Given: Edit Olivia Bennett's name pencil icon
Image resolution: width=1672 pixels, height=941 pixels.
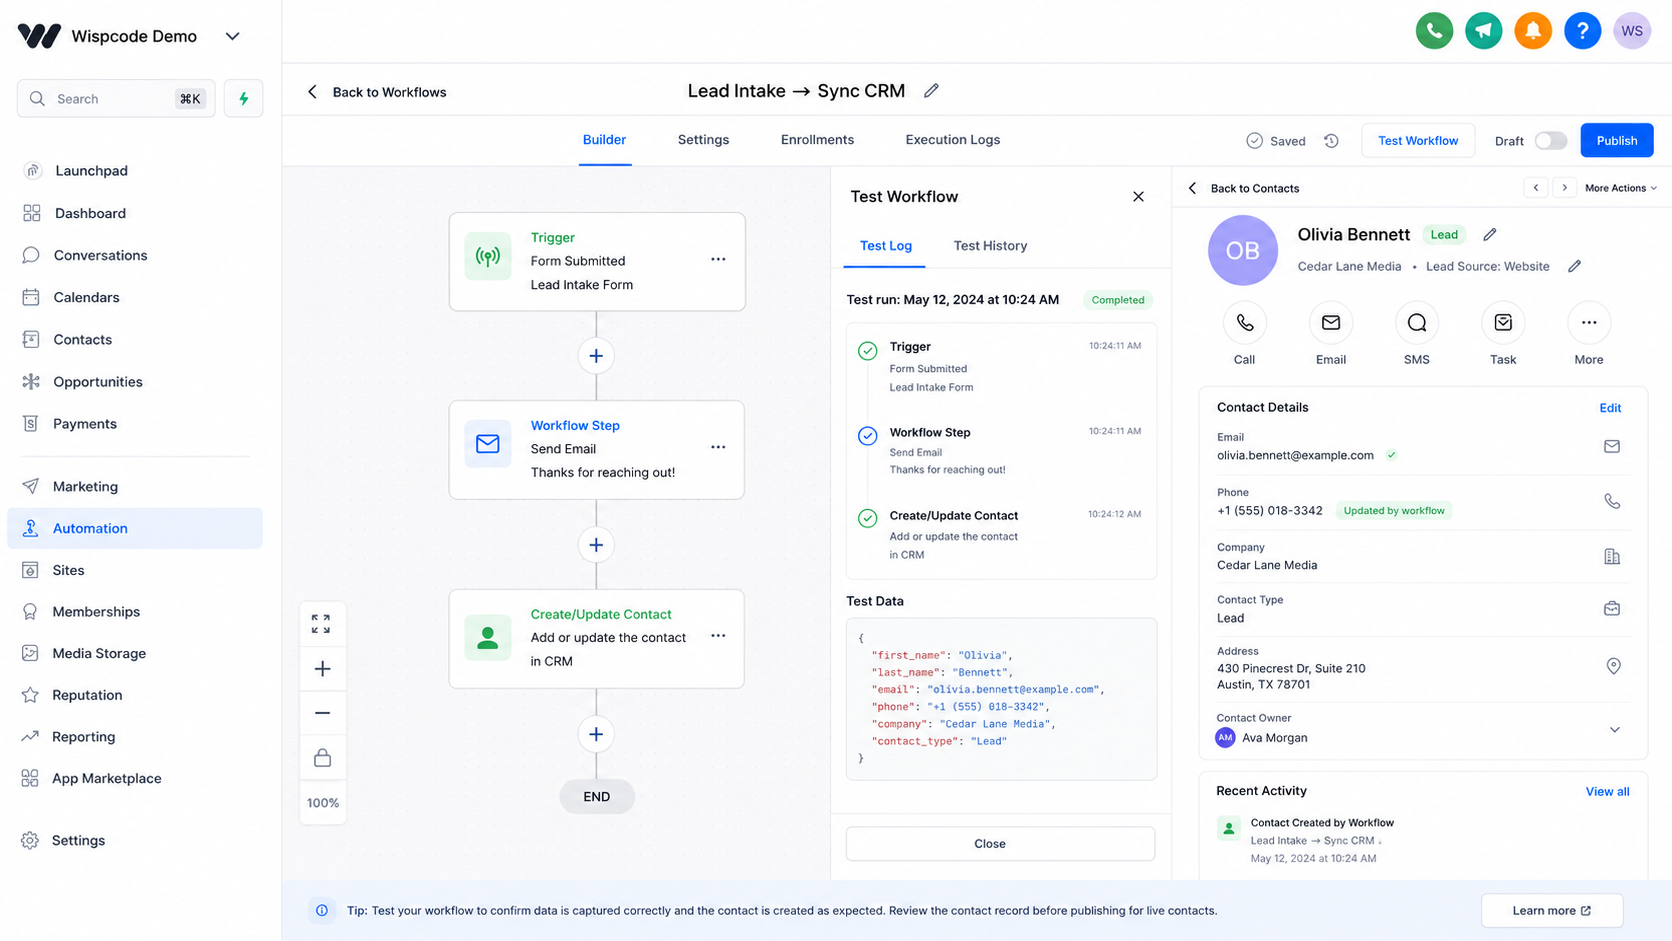Looking at the screenshot, I should point(1490,235).
